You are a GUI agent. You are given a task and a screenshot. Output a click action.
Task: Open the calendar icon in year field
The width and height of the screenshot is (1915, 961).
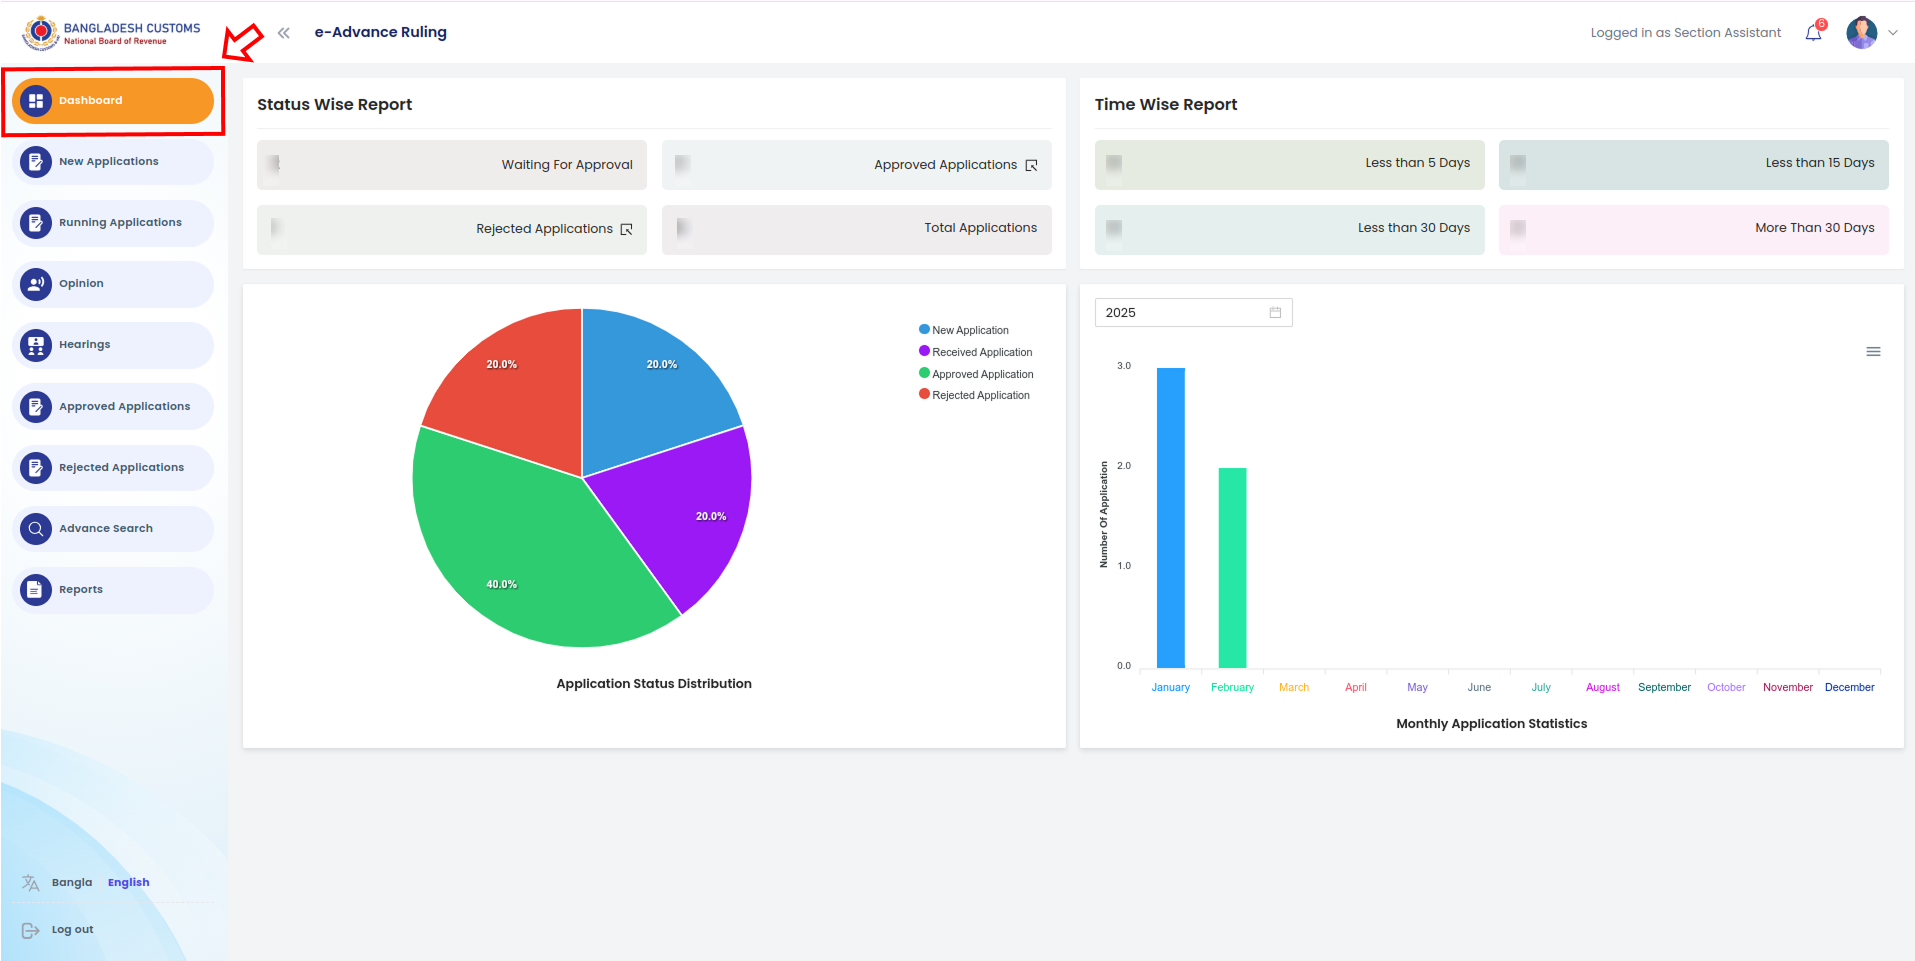[x=1275, y=313]
